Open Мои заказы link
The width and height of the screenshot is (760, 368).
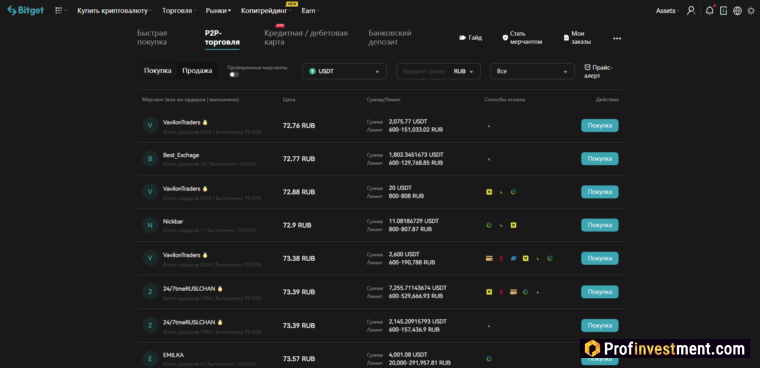(x=577, y=38)
